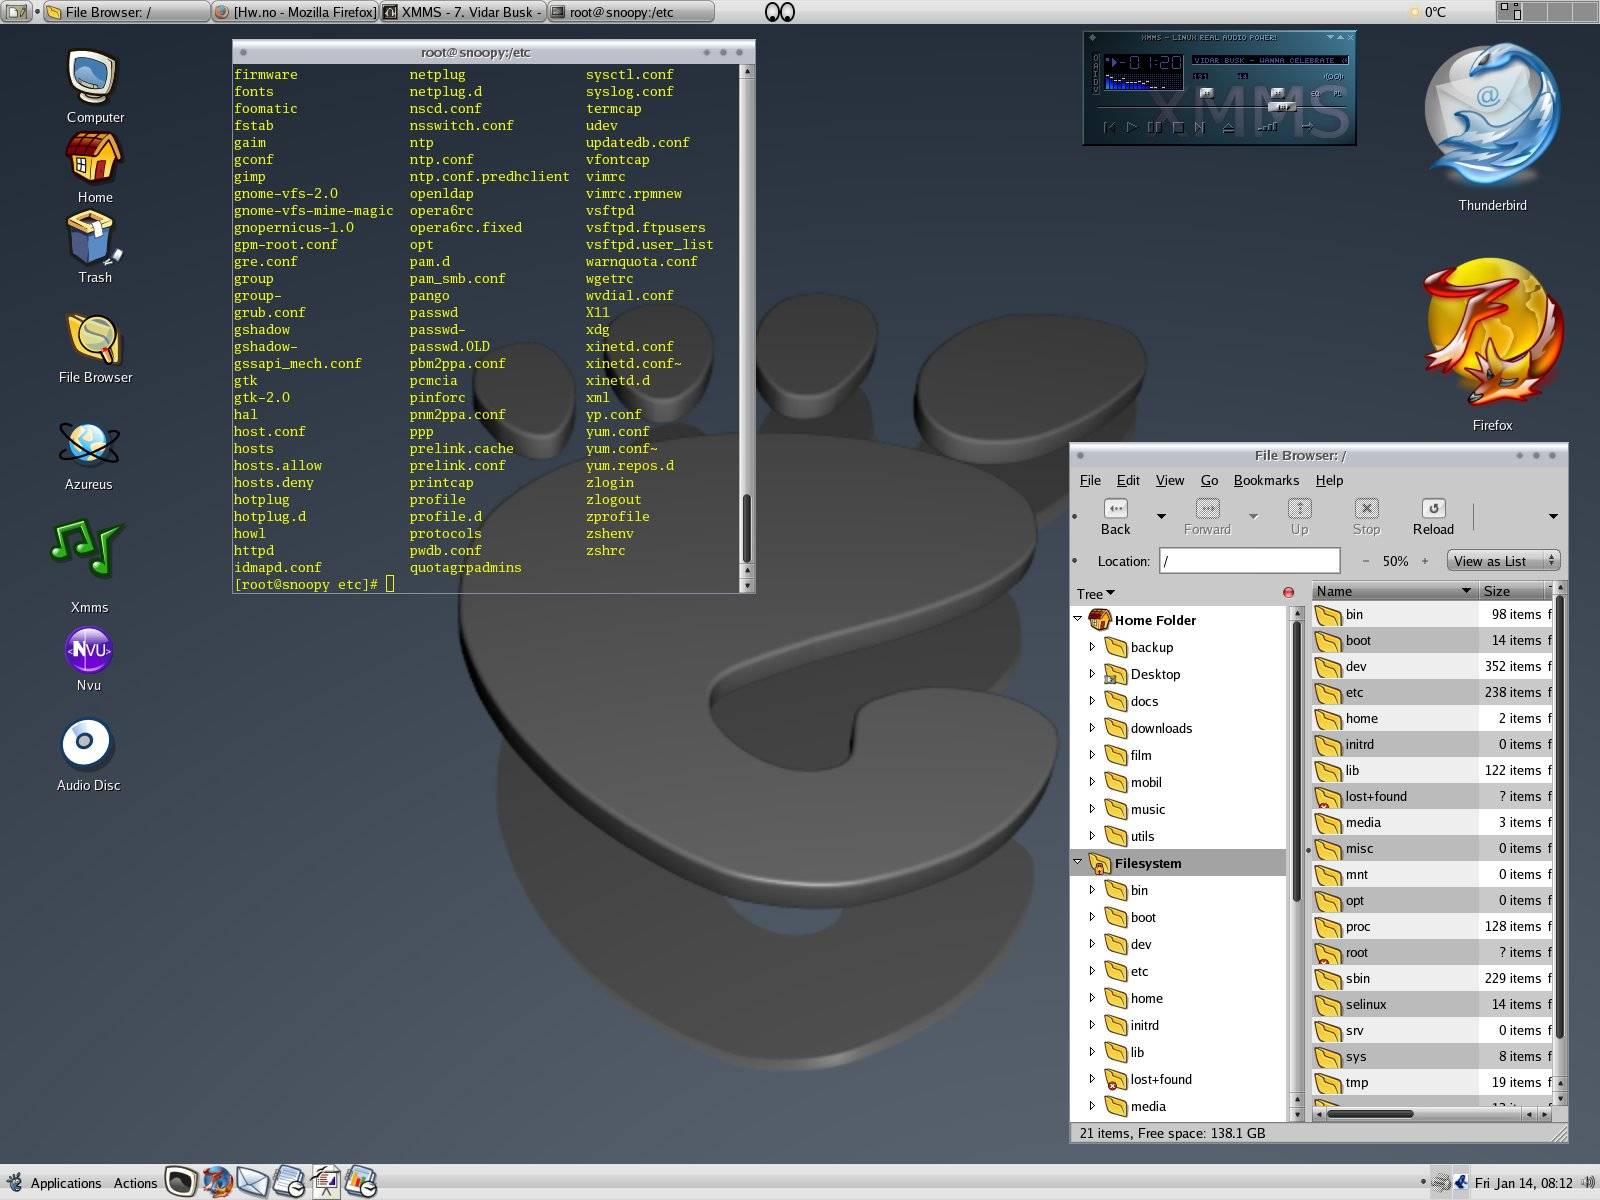Collapse the Home Folder tree node
The width and height of the screenshot is (1600, 1200).
1078,619
